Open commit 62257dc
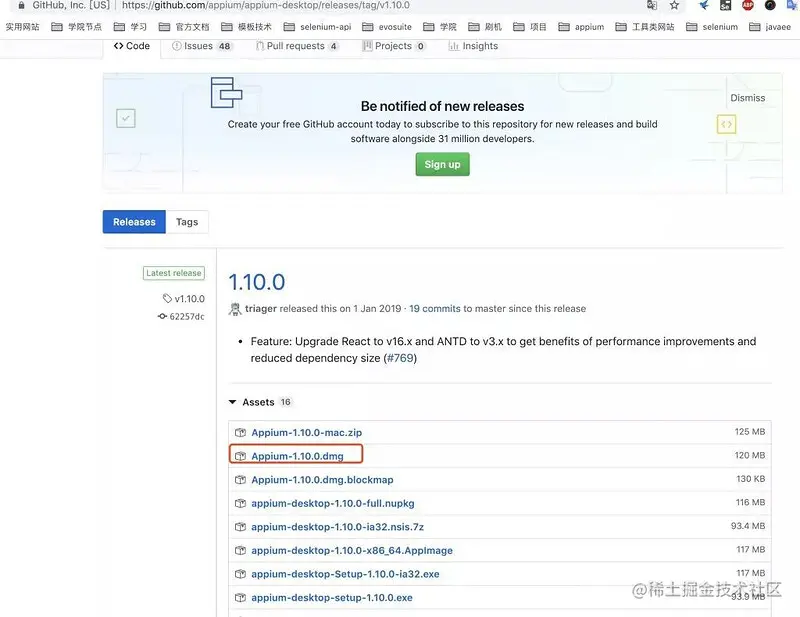This screenshot has width=800, height=617. [x=181, y=316]
